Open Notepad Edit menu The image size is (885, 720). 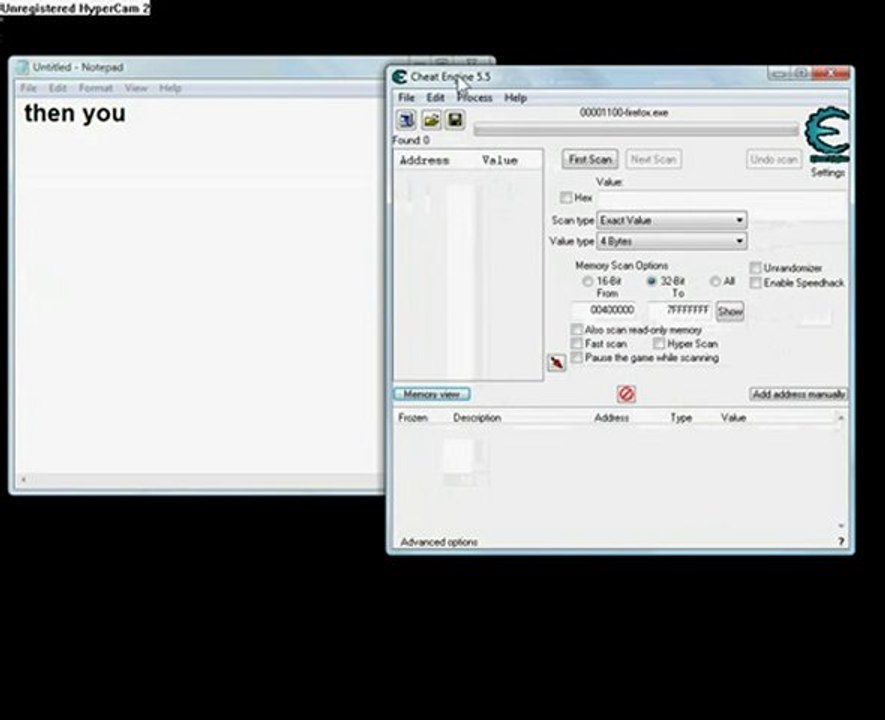[58, 88]
